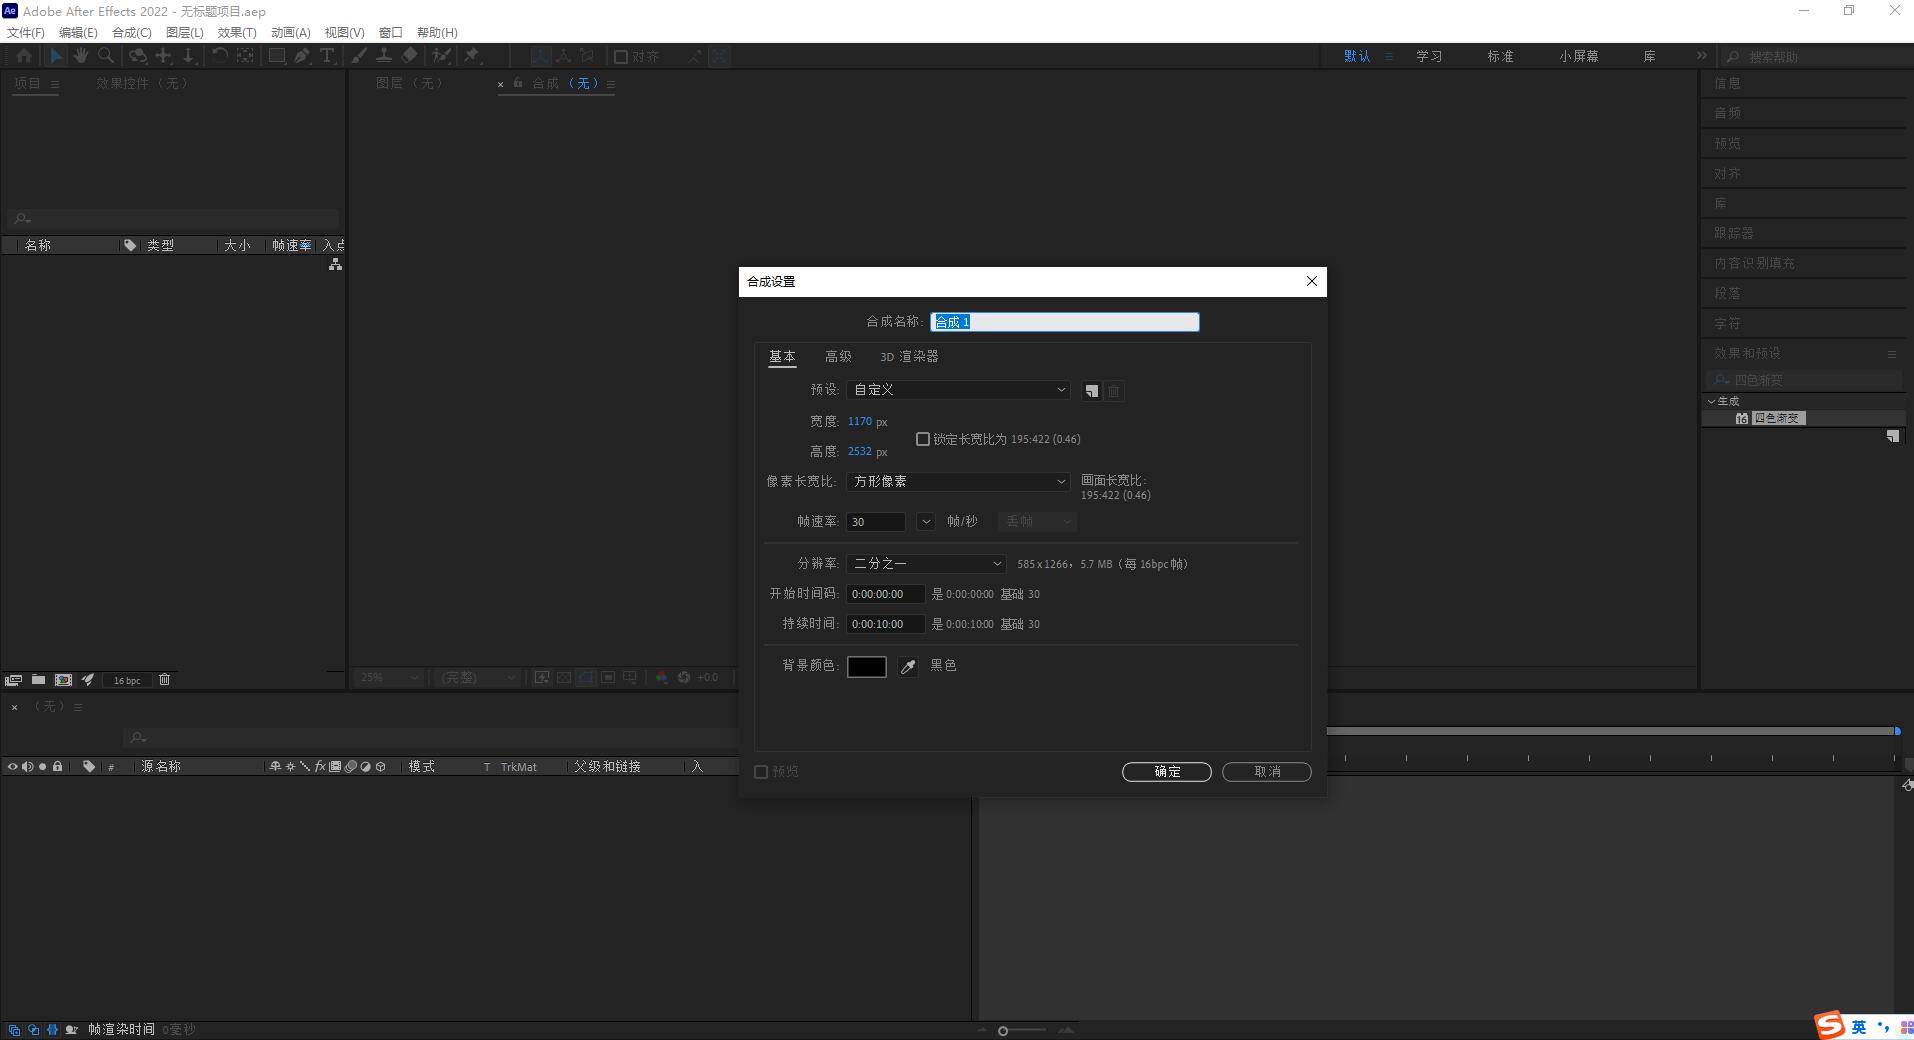Click the black background color swatch
Image resolution: width=1914 pixels, height=1040 pixels.
(867, 667)
